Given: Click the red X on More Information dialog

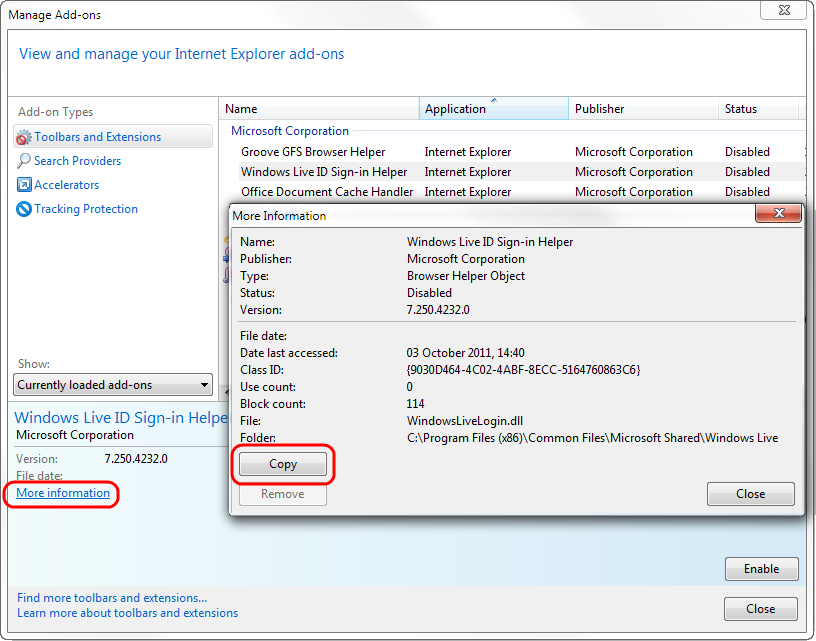Looking at the screenshot, I should [779, 213].
